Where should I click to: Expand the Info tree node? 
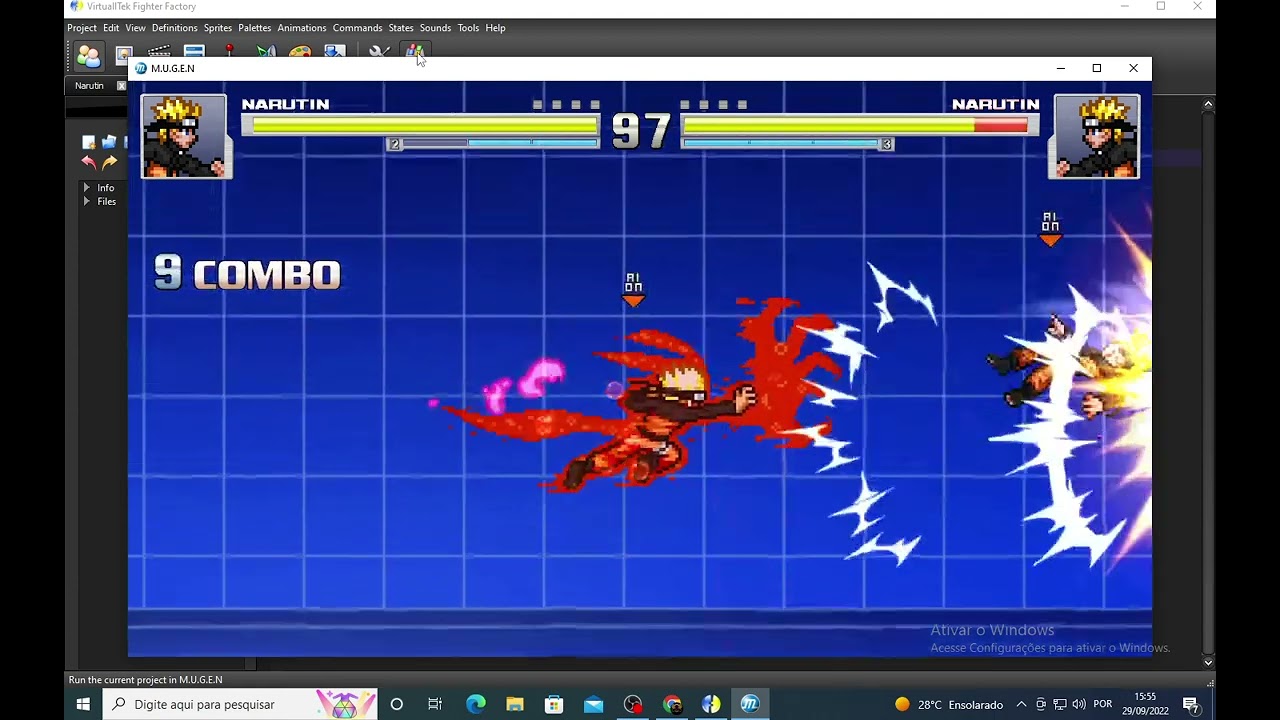(87, 188)
